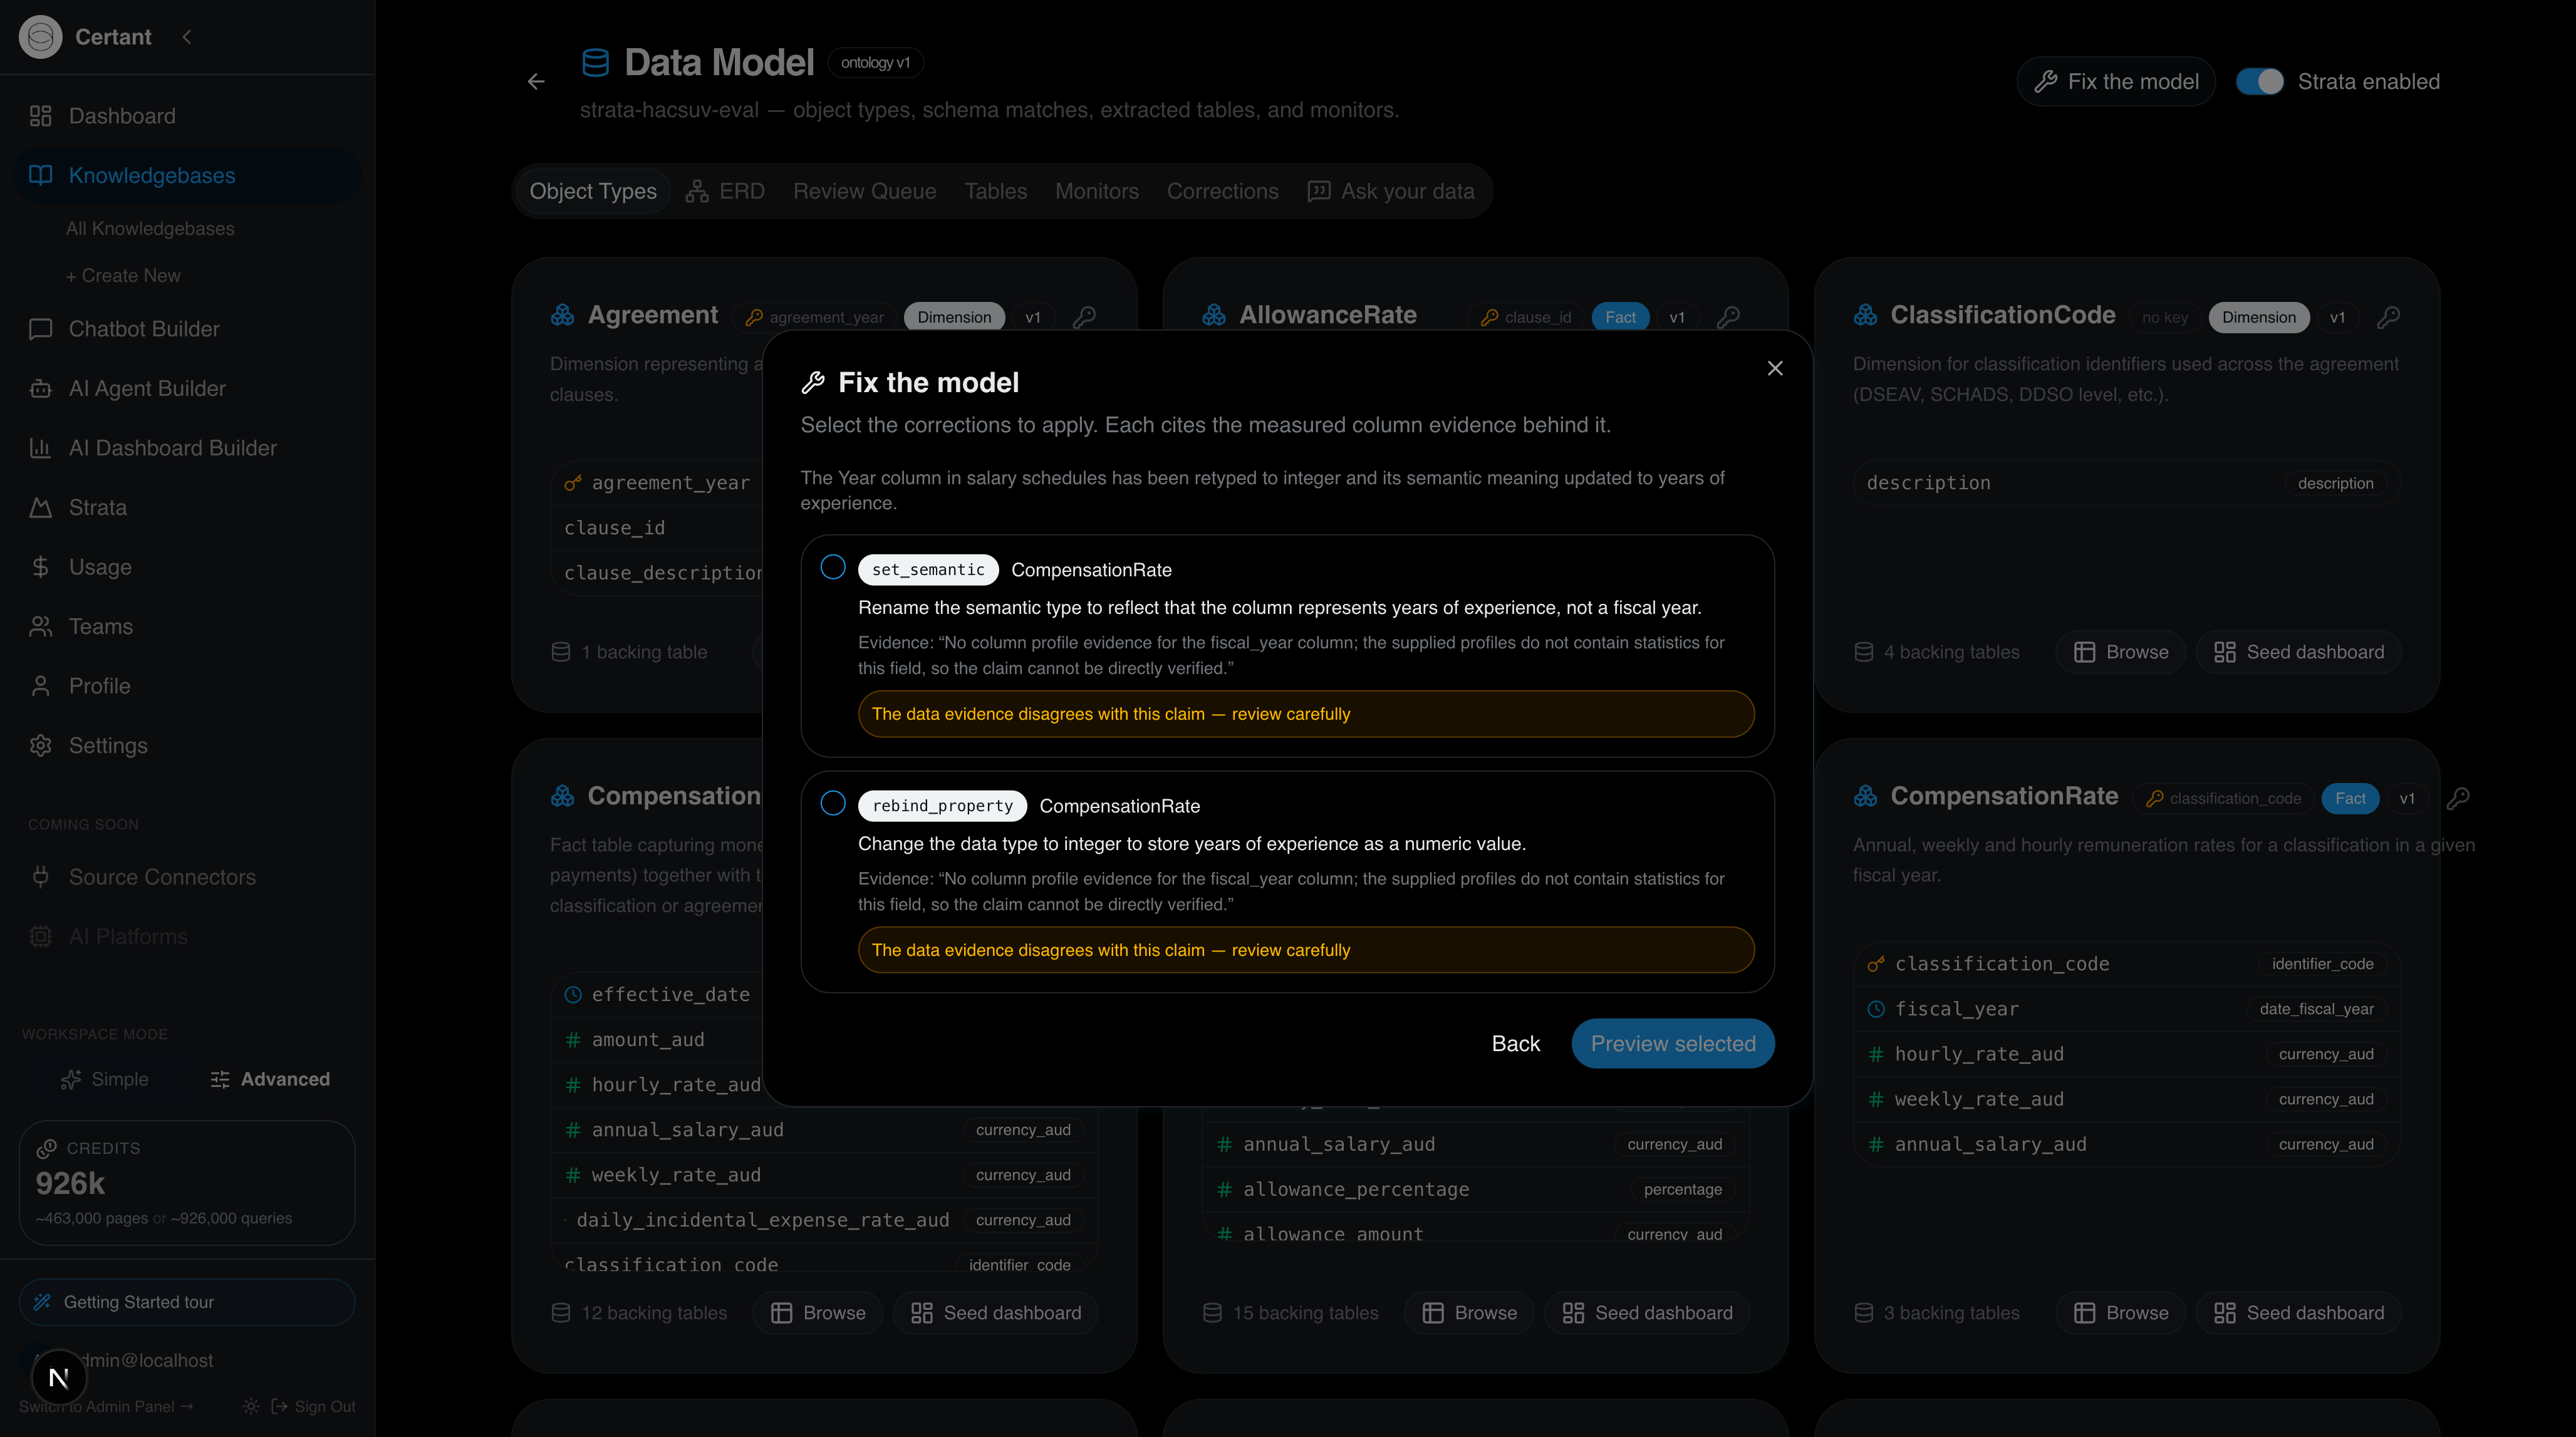Open Usage in the sidebar
This screenshot has height=1437, width=2576.
188,567
